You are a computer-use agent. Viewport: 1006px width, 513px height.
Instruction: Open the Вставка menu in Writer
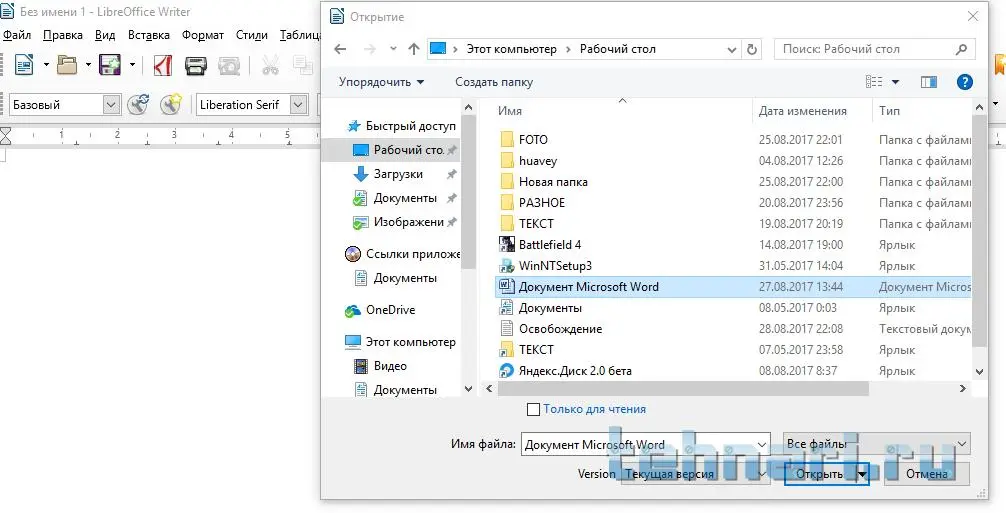[149, 35]
